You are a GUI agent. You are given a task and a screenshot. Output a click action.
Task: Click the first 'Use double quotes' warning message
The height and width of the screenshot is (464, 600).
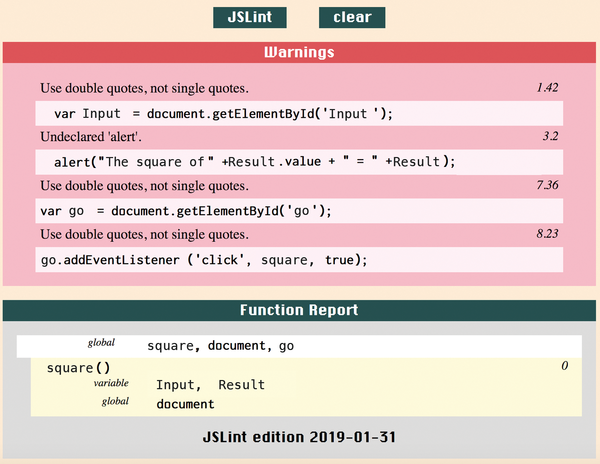tap(144, 88)
